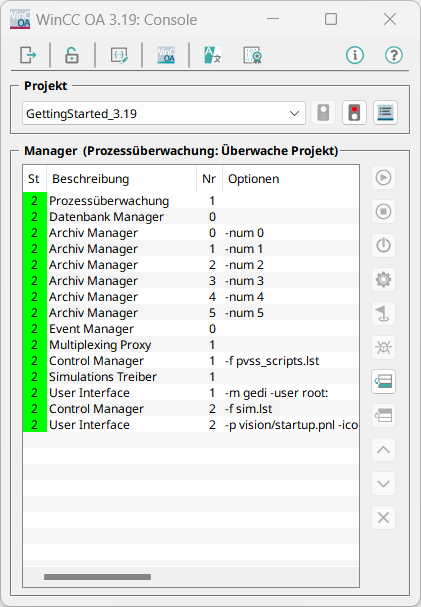Open the GettingStarted_3.19 project dropdown
The image size is (421, 607).
point(164,113)
